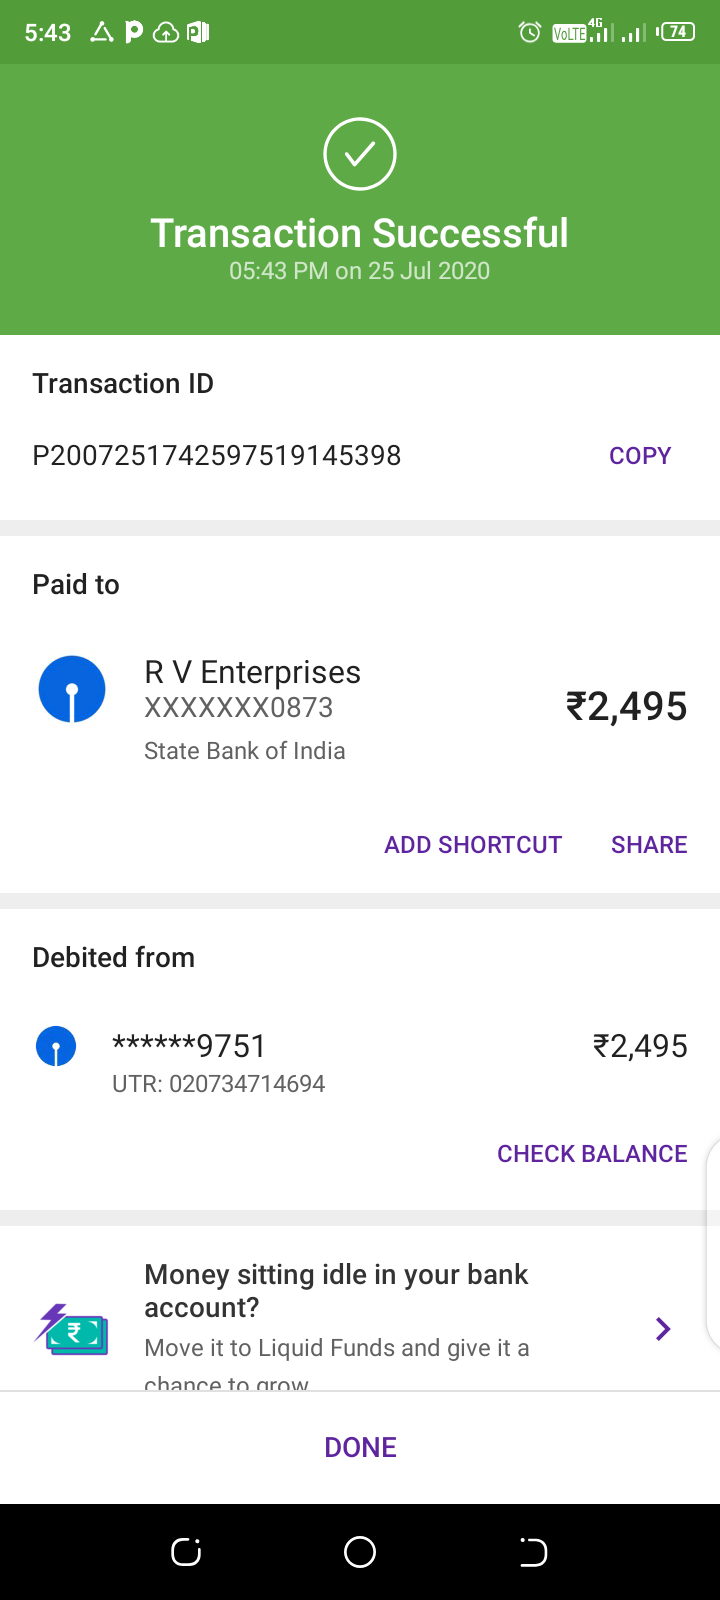720x1600 pixels.
Task: Tap the cloud upload status bar icon
Action: [x=166, y=33]
